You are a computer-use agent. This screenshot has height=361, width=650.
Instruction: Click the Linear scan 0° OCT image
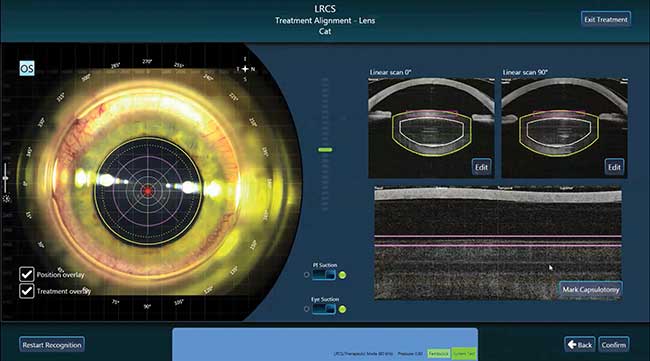point(431,128)
